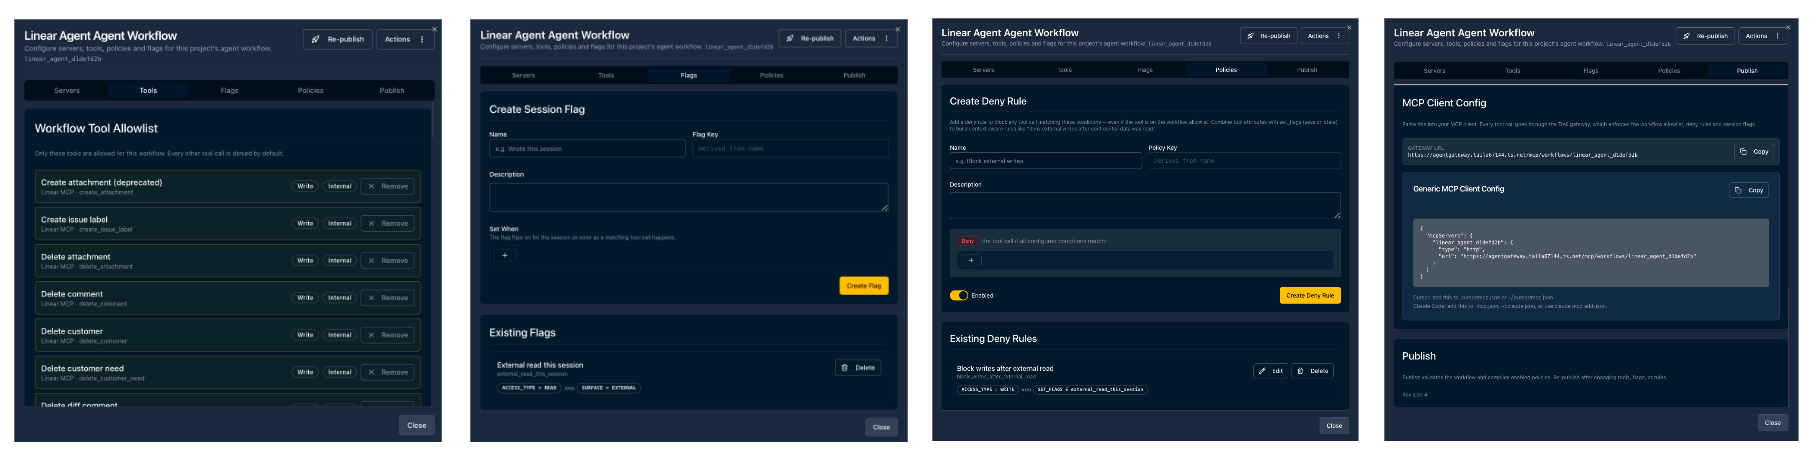Open Actions menu in the Policies dialog
The width and height of the screenshot is (1816, 456).
1325,36
